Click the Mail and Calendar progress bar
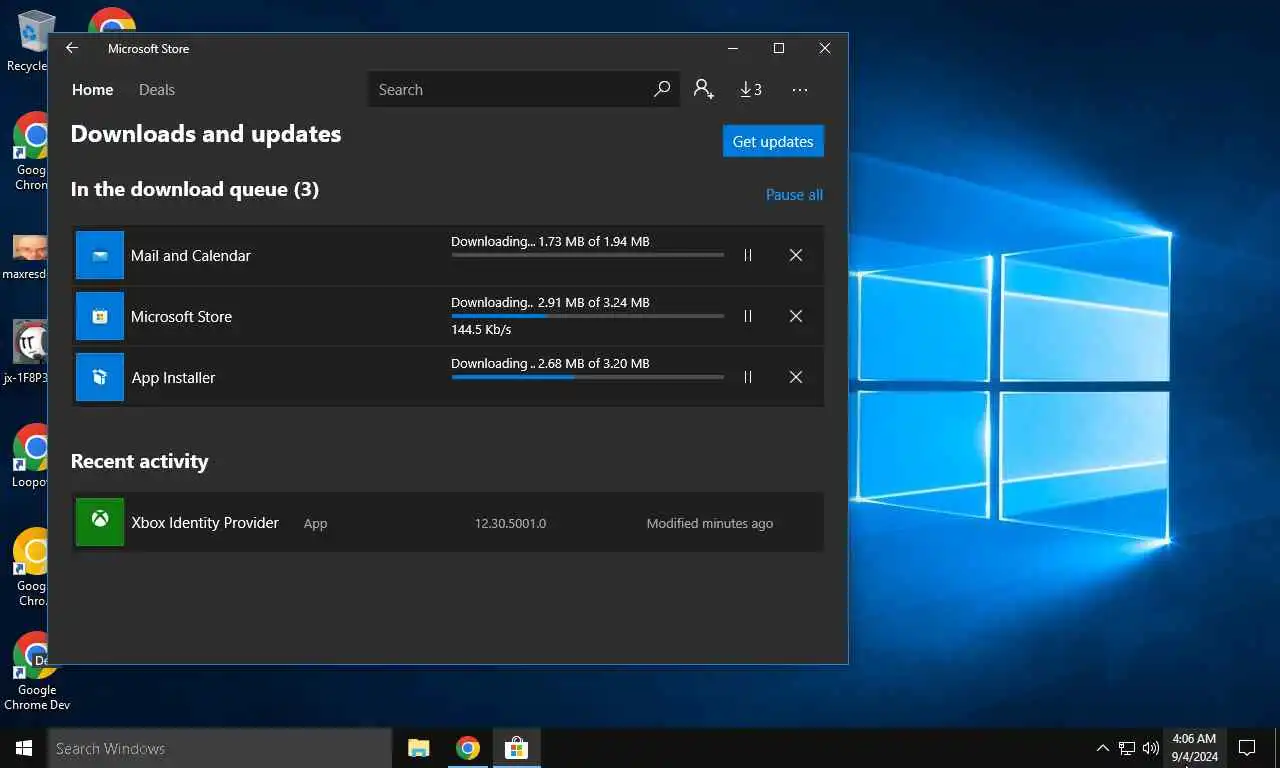 [588, 255]
